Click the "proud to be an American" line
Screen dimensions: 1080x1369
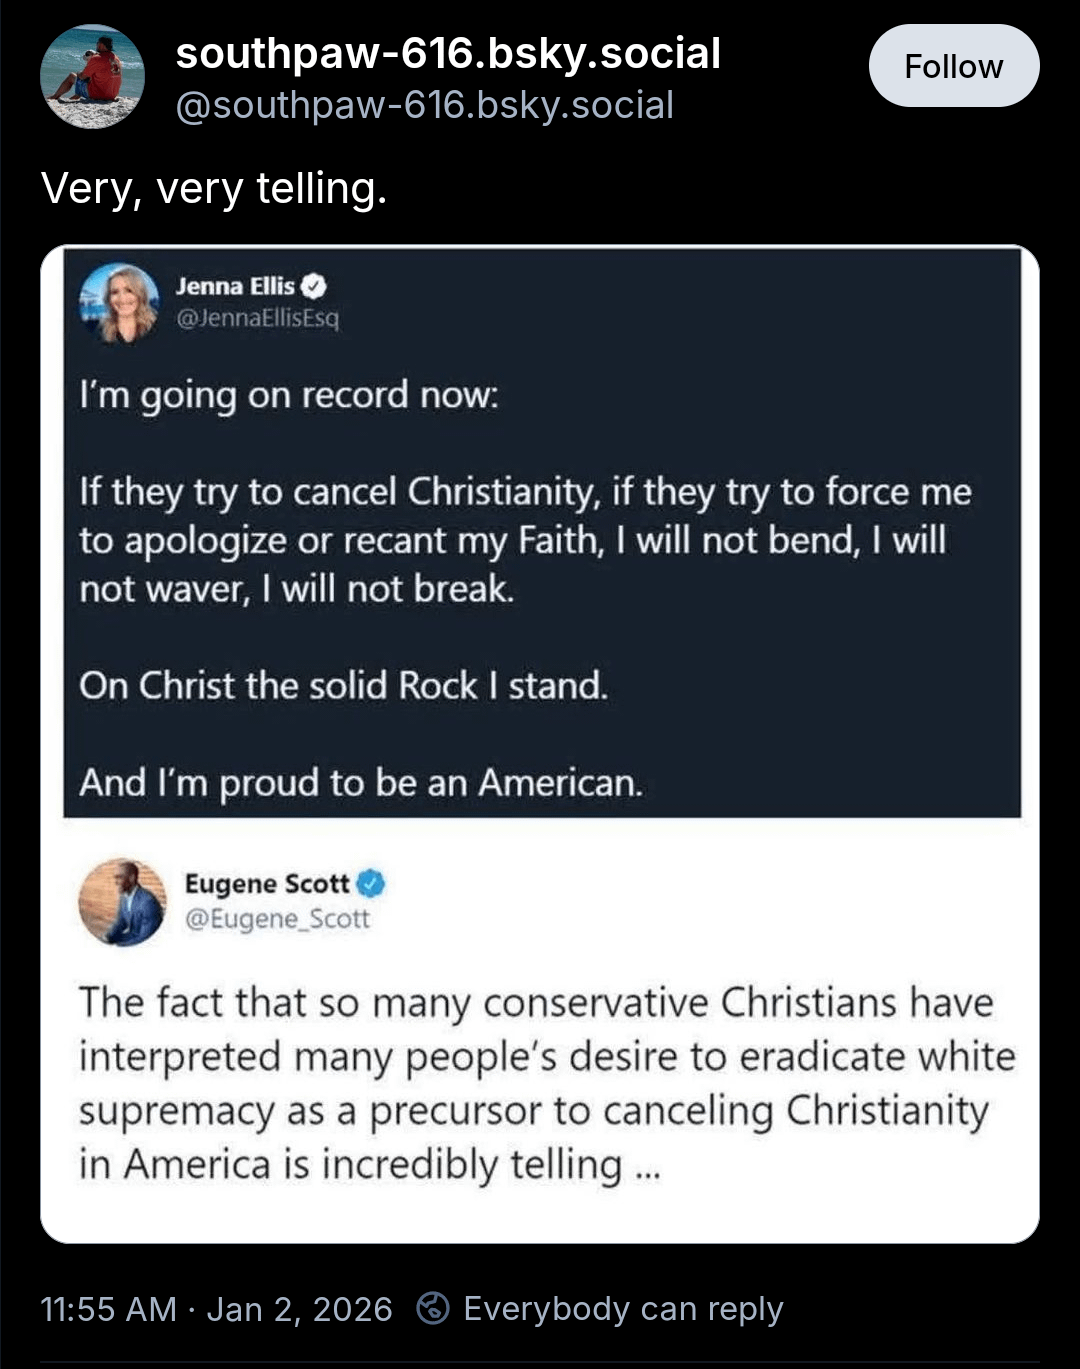pos(360,782)
